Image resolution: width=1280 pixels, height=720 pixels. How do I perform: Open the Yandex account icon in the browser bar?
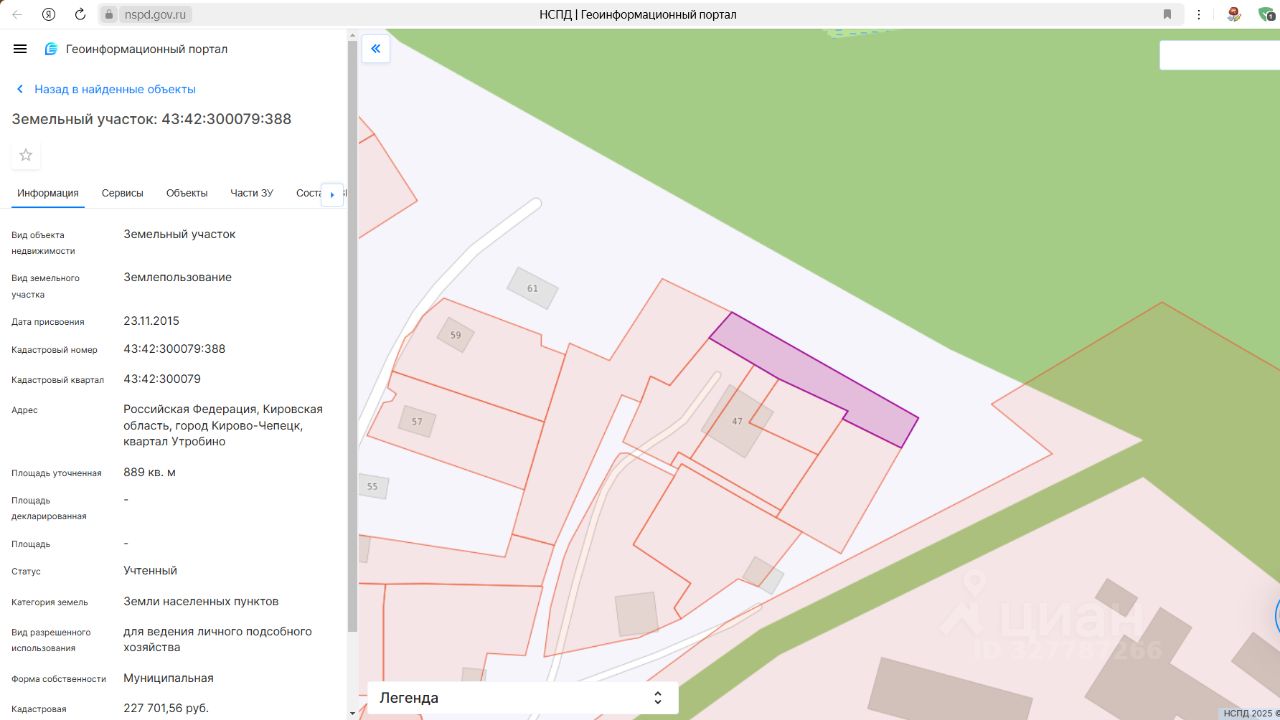pyautogui.click(x=48, y=15)
